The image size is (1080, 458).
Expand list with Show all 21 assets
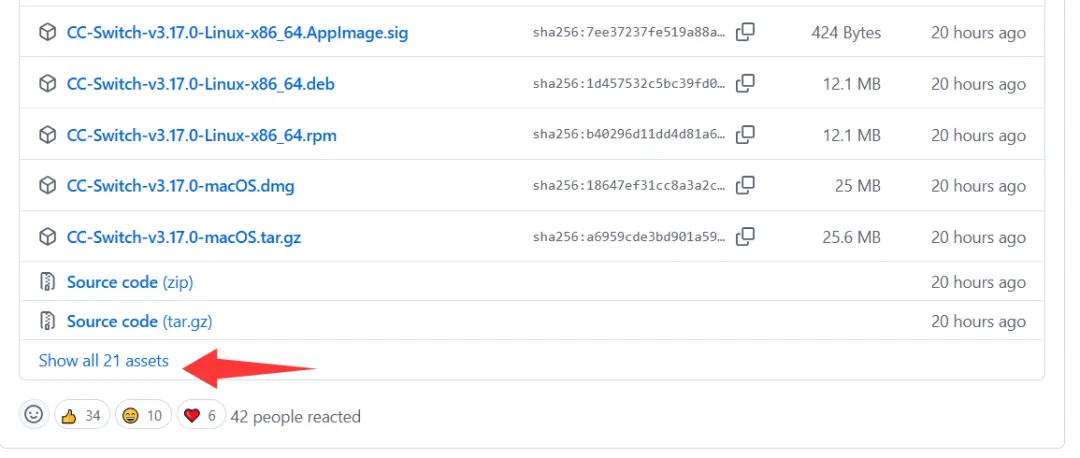point(104,361)
